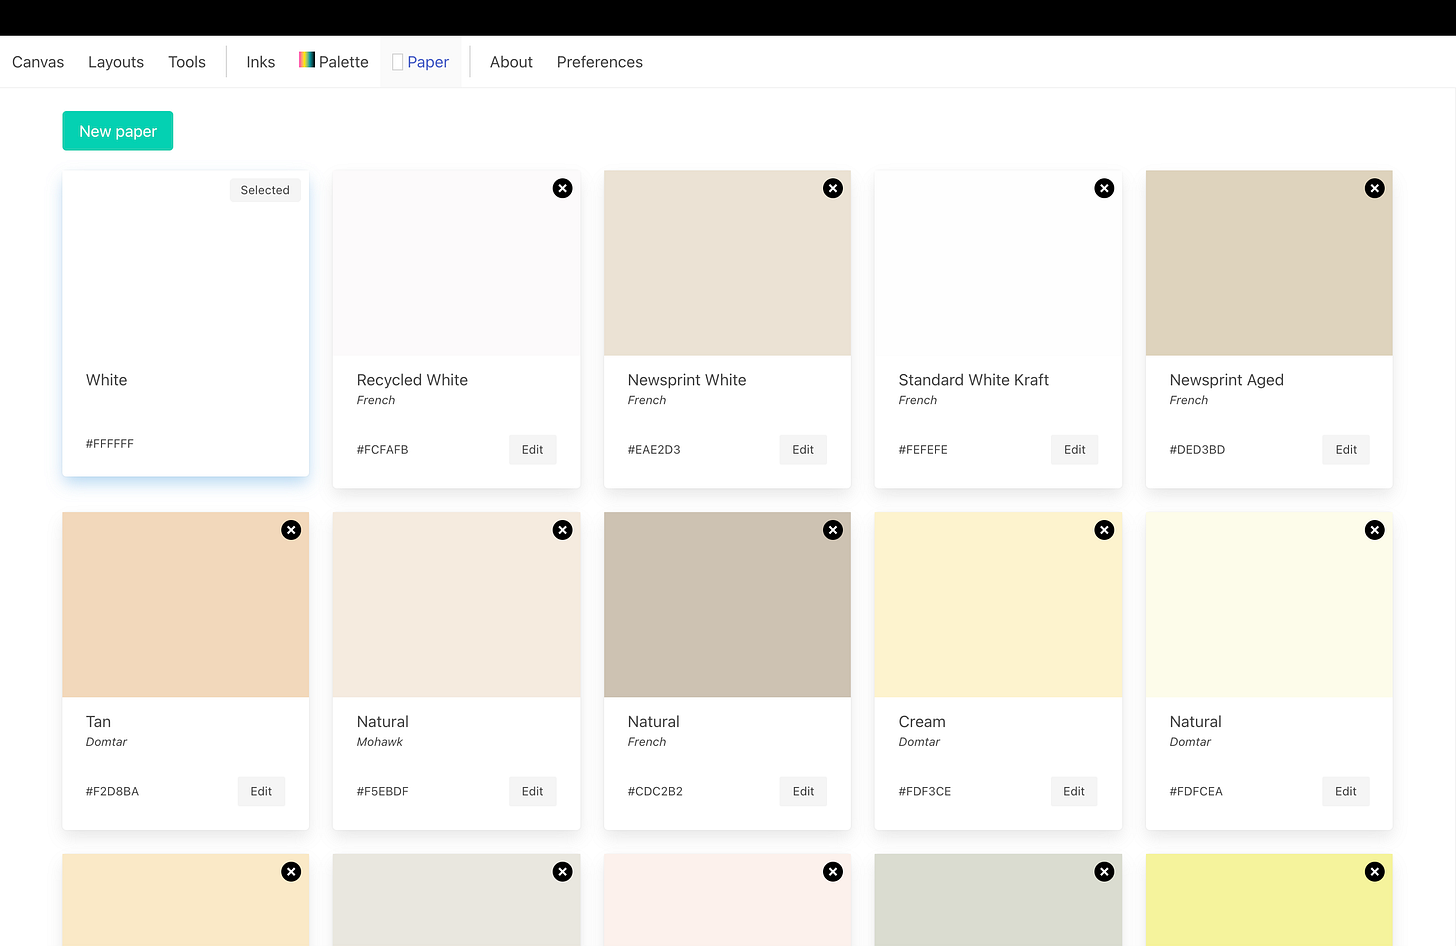The image size is (1456, 947).
Task: Remove the Cream Domtar paper
Action: coord(1104,530)
